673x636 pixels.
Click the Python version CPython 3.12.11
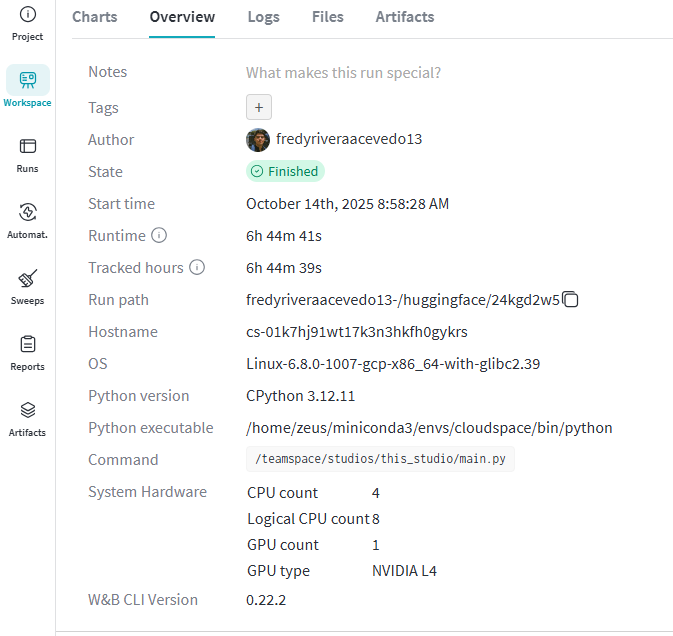(x=300, y=396)
